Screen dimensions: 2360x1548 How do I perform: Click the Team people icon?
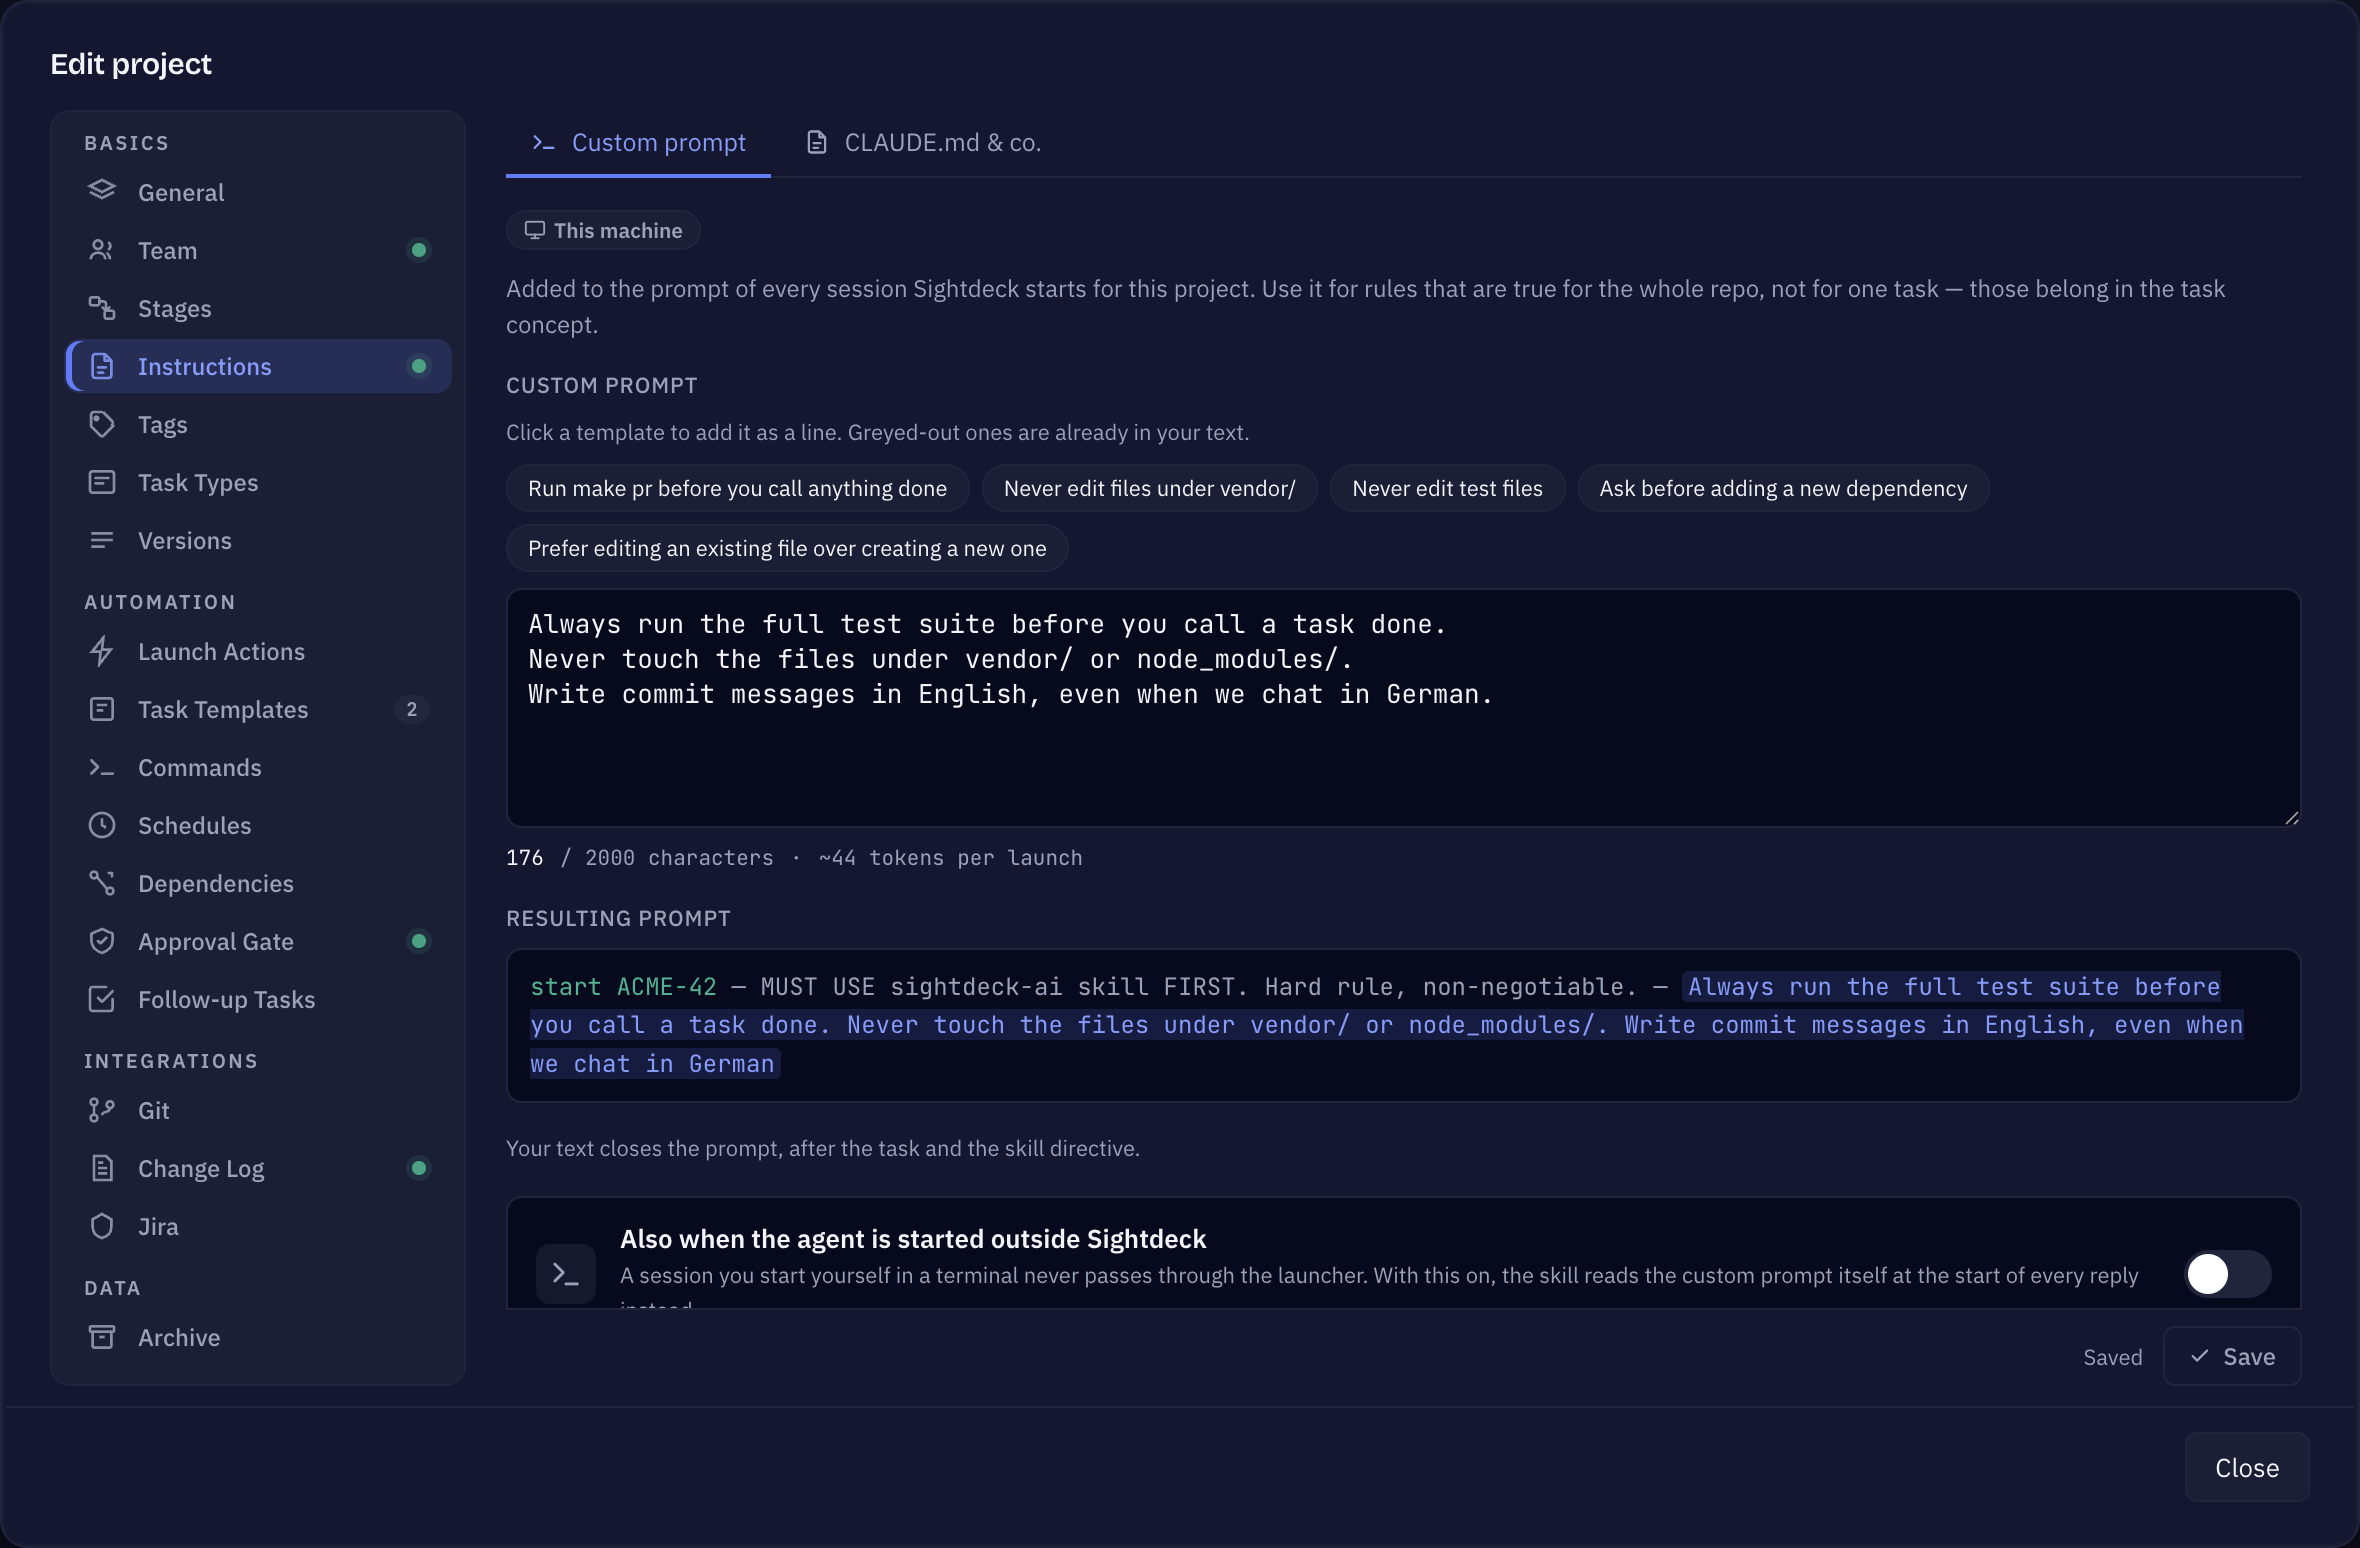tap(102, 250)
